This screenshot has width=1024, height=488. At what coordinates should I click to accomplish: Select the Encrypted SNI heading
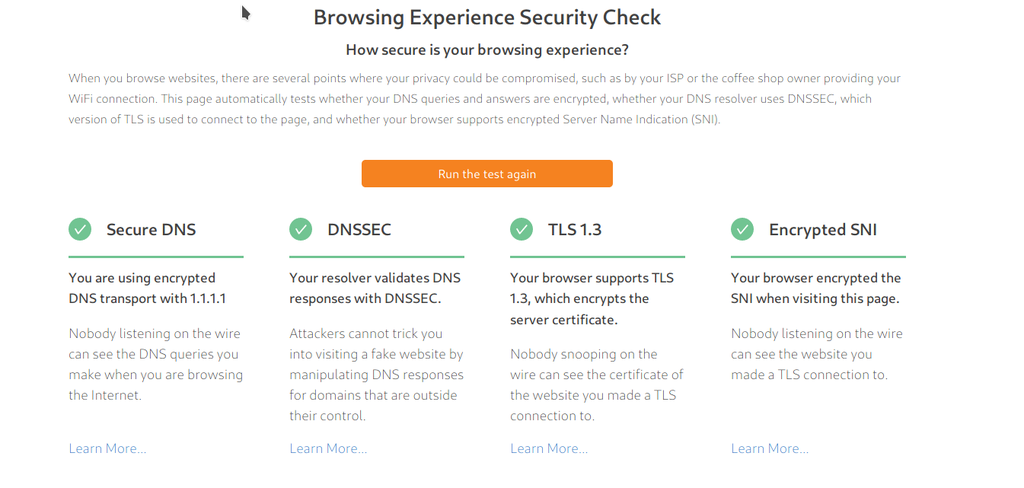pos(823,230)
